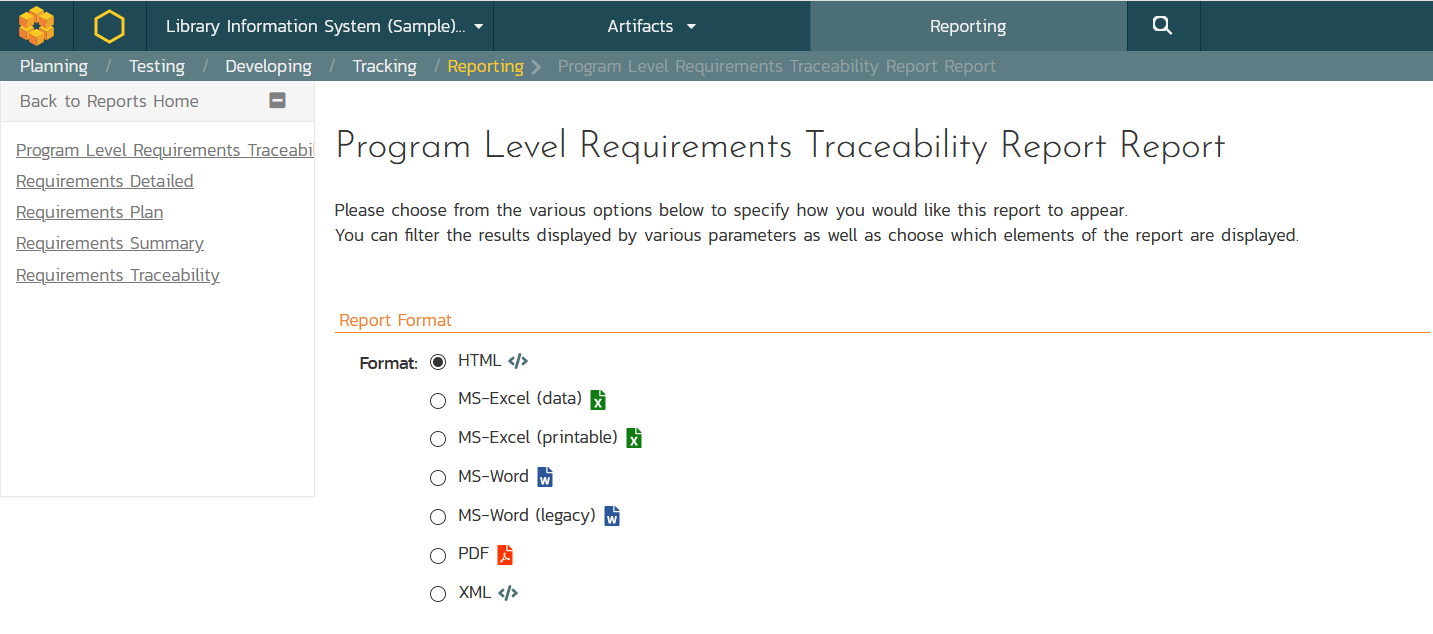Click Back to Reports Home
The height and width of the screenshot is (634, 1433).
click(109, 101)
